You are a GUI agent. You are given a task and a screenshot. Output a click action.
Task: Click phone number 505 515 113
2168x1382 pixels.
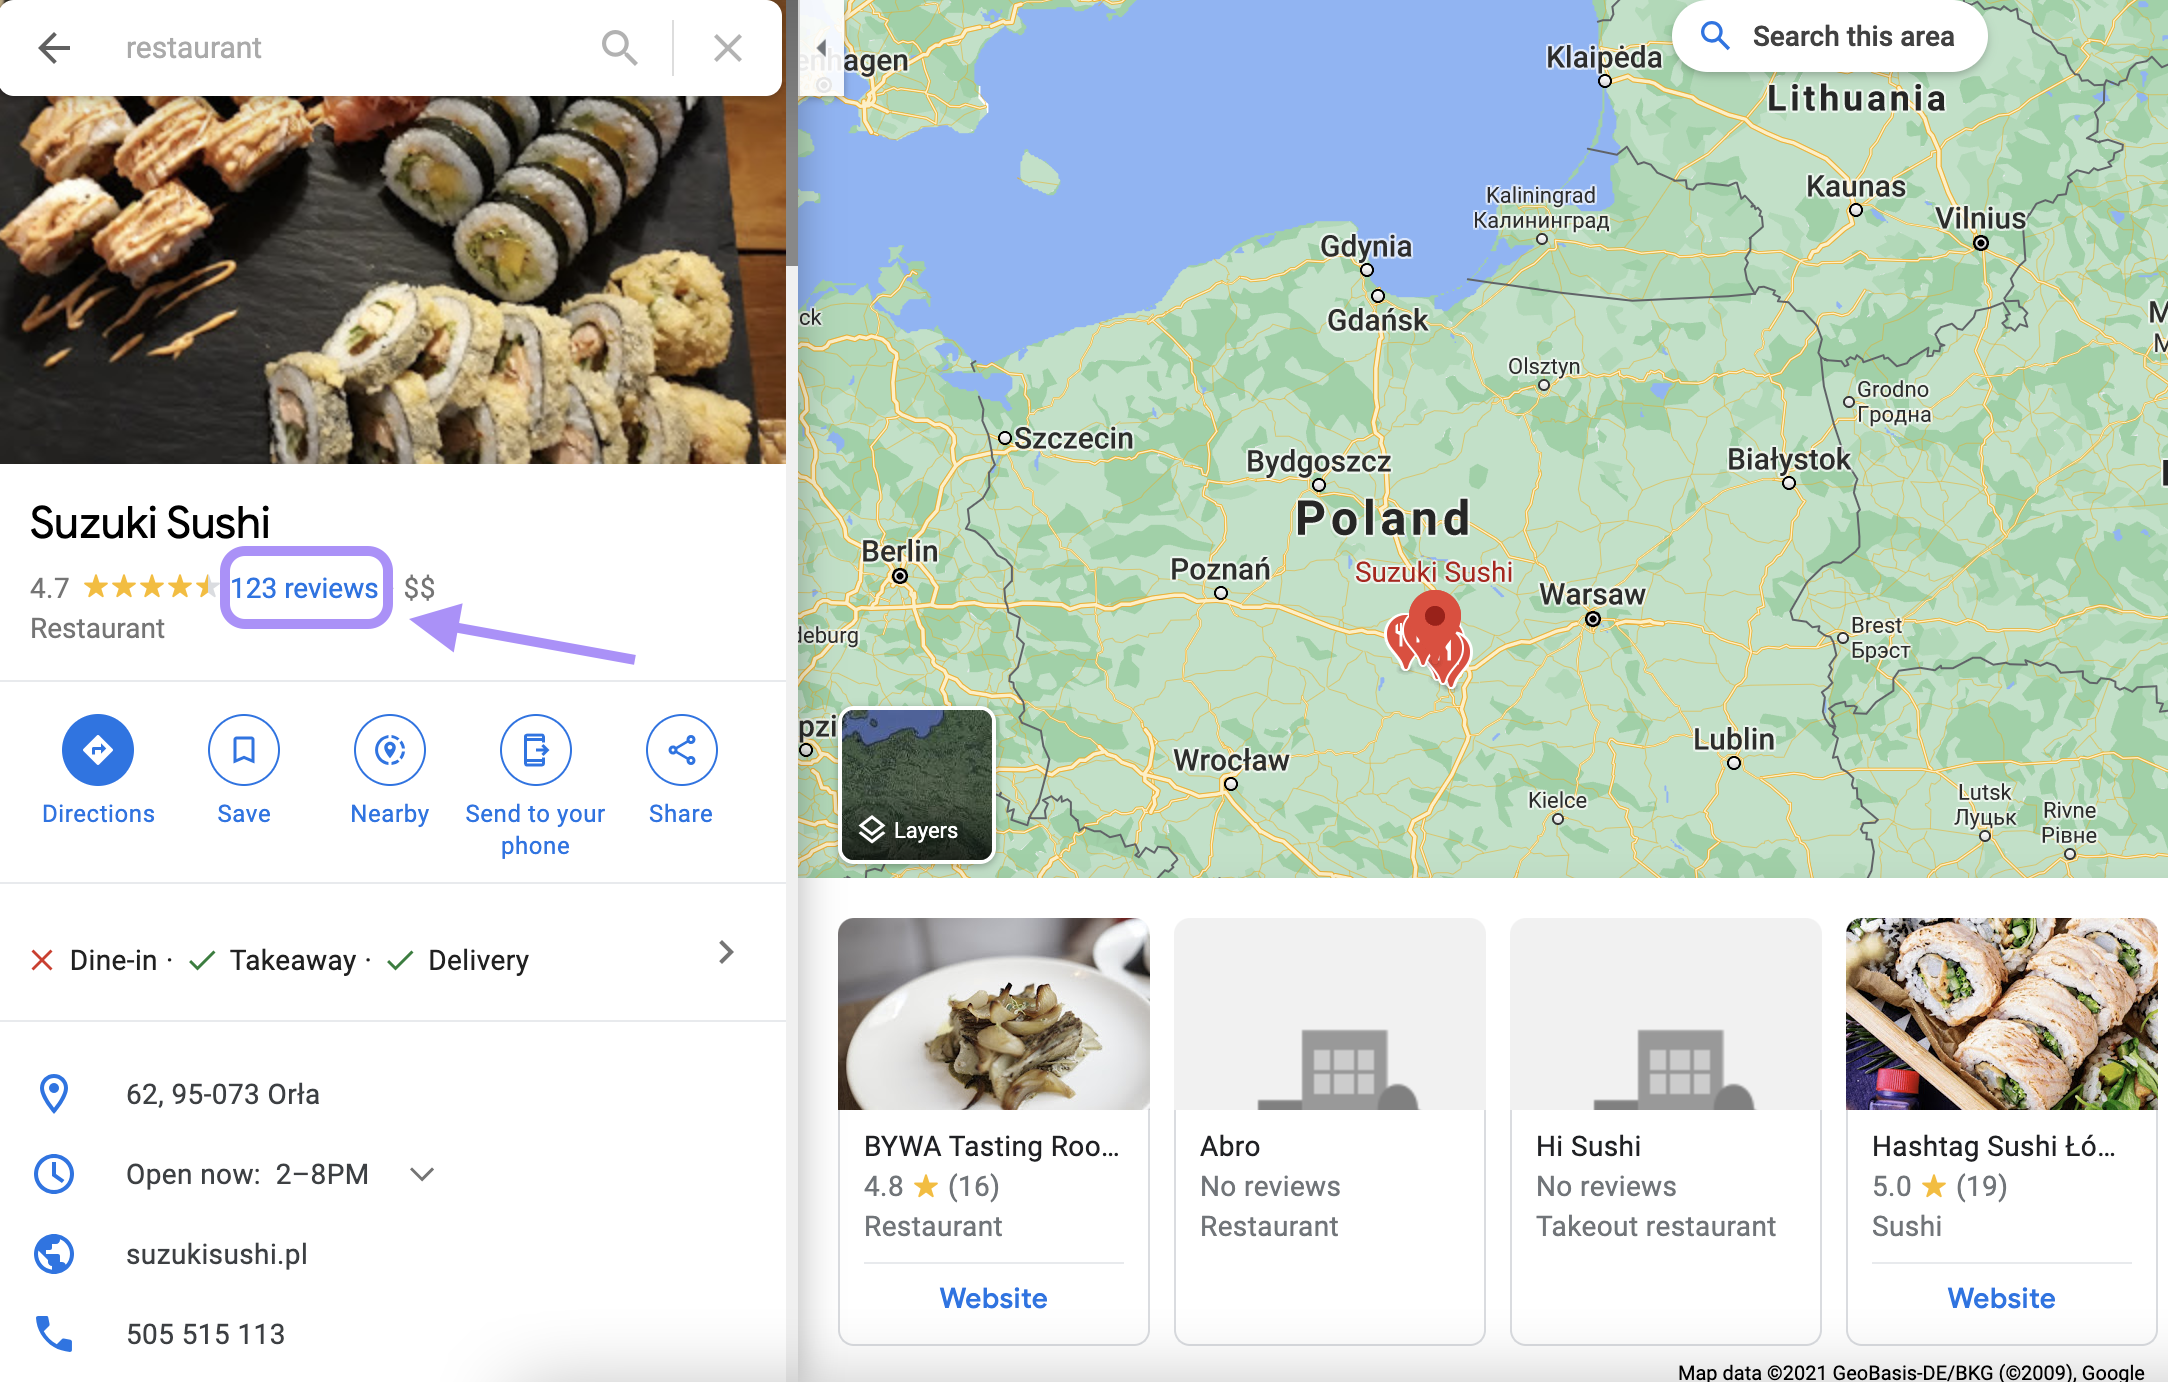[x=206, y=1334]
